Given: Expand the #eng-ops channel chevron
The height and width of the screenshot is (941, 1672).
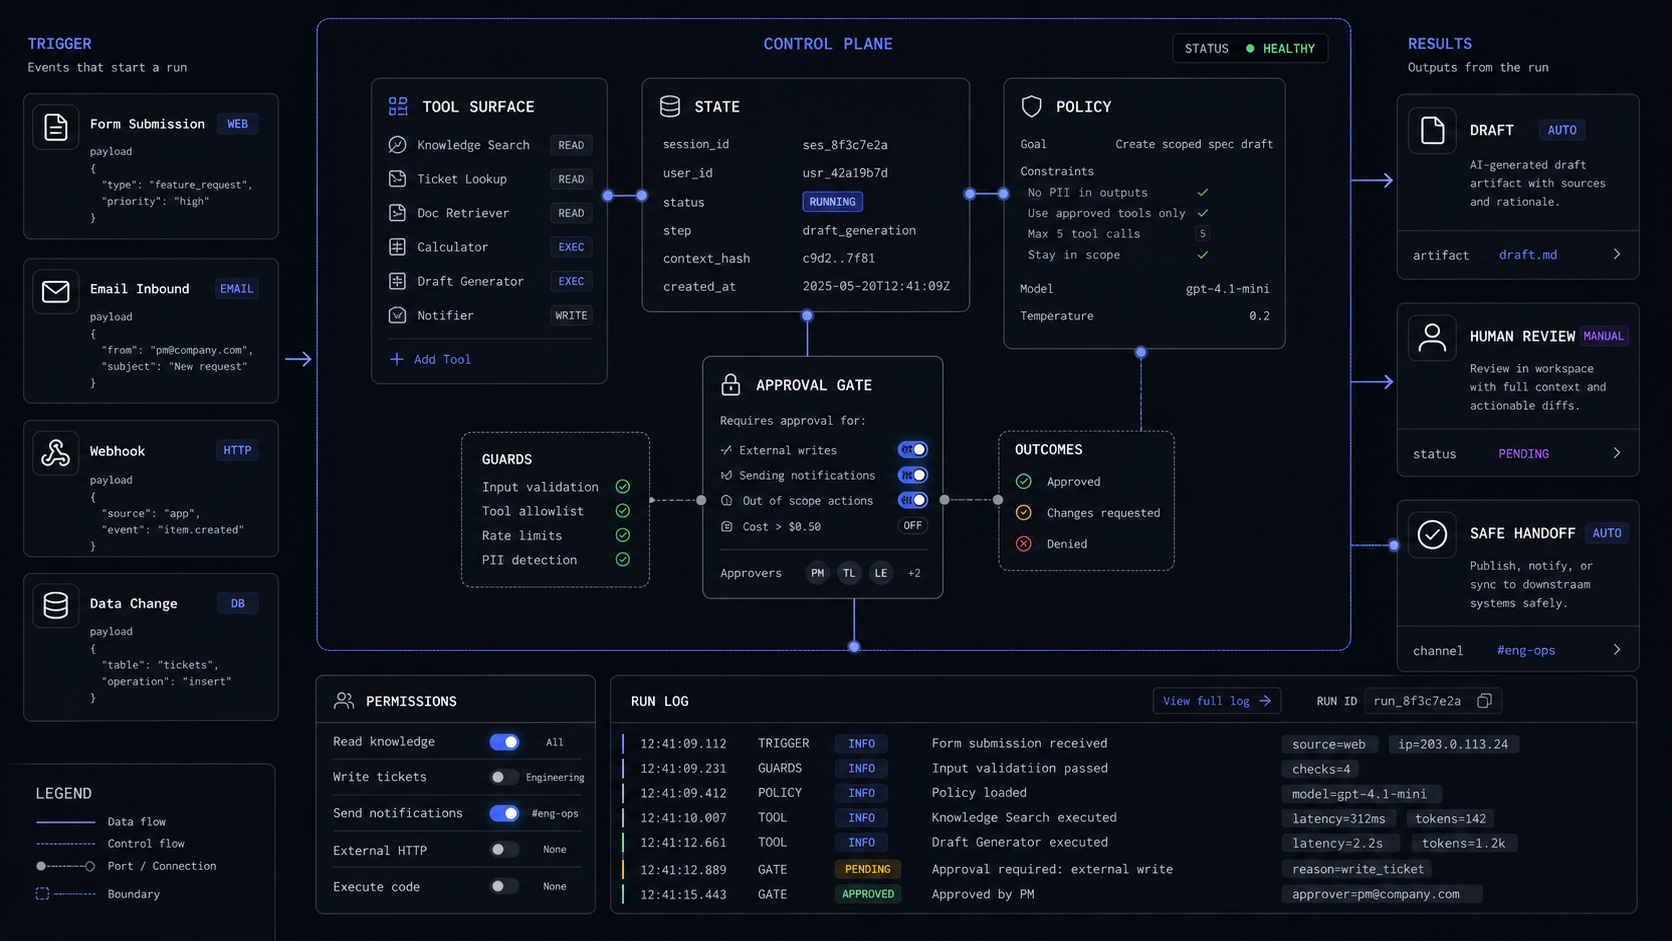Looking at the screenshot, I should coord(1617,650).
